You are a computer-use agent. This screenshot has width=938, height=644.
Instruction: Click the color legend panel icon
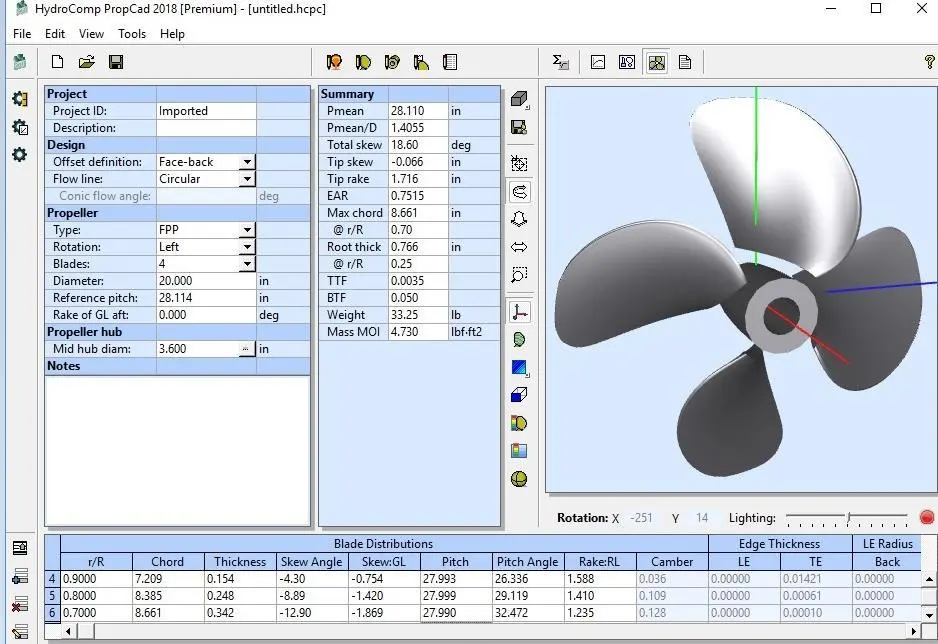tap(519, 451)
